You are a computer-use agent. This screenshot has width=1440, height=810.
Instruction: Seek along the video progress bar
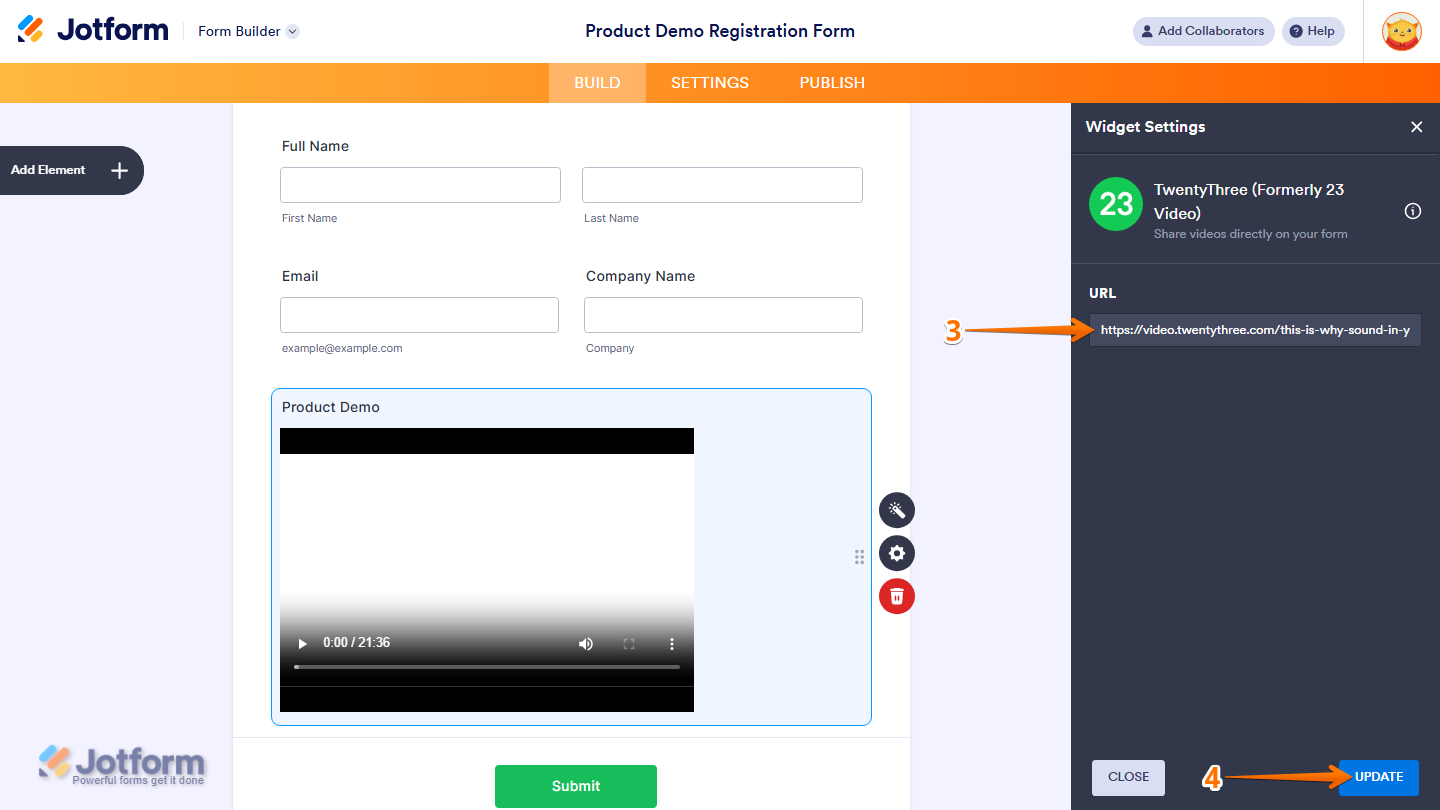click(x=487, y=665)
